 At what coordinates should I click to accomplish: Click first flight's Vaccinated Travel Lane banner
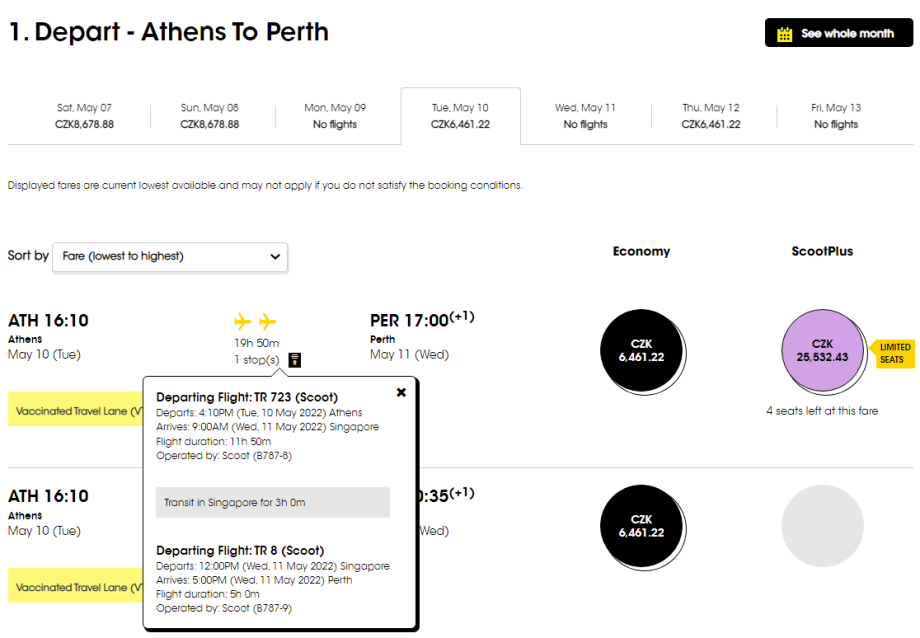[x=77, y=410]
